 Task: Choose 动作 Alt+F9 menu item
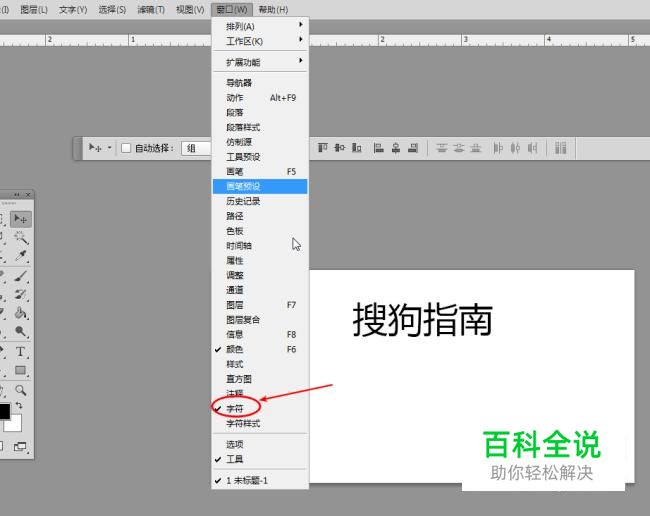coord(260,98)
